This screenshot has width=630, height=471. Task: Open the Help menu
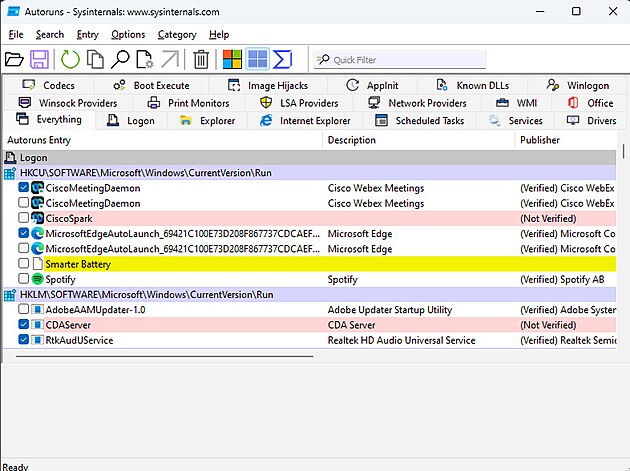[x=219, y=35]
